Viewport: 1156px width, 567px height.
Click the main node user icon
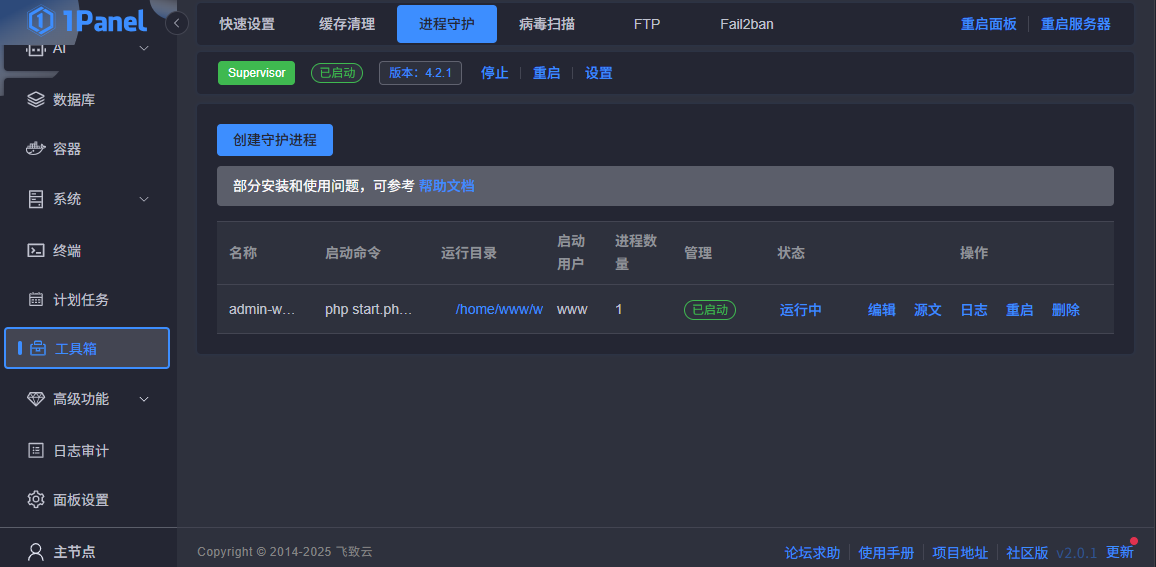point(35,551)
